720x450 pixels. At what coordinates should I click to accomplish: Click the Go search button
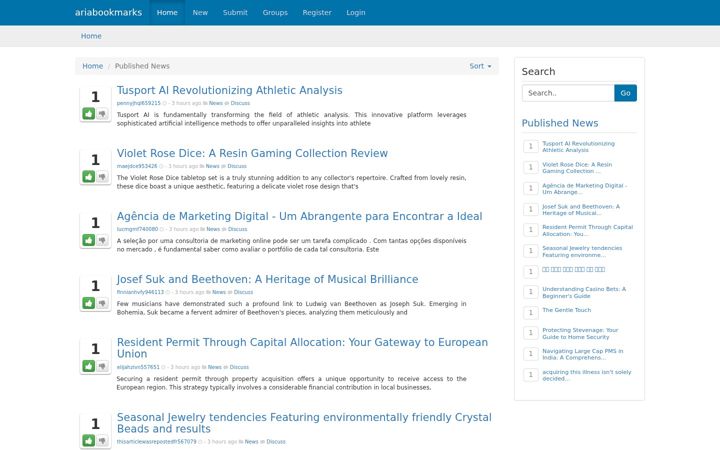tap(625, 93)
